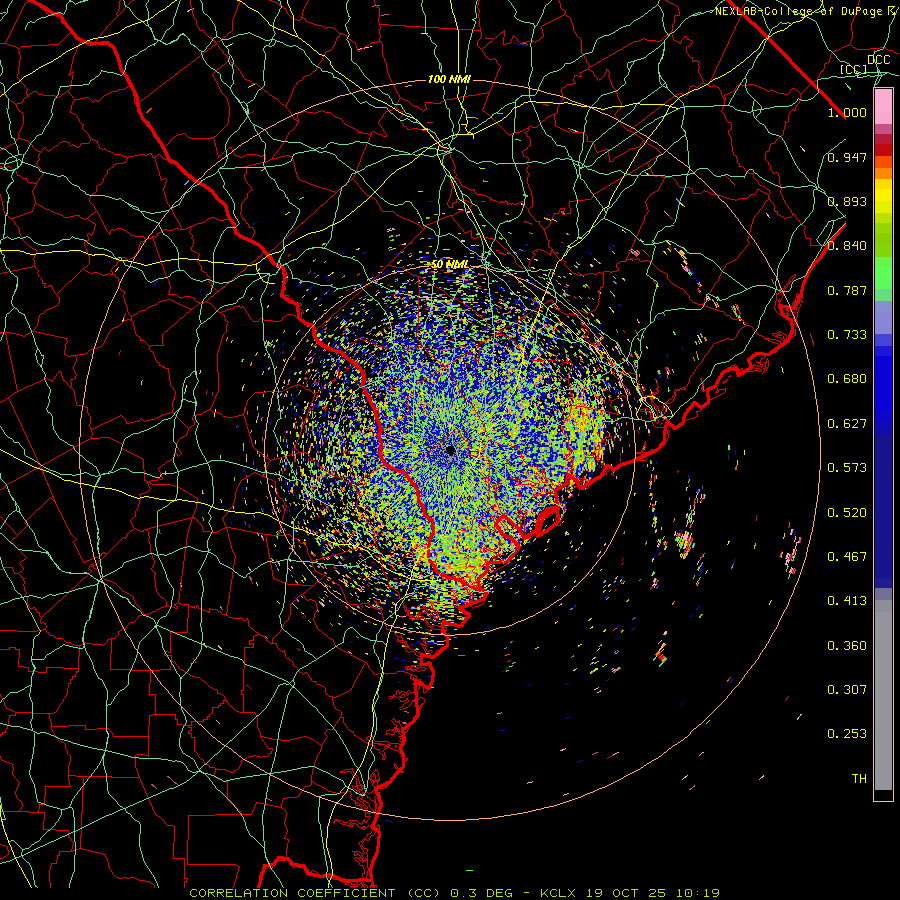Click CORRELATION COEFFICIENT (CC) caption text
This screenshot has height=900, width=900.
tap(316, 893)
